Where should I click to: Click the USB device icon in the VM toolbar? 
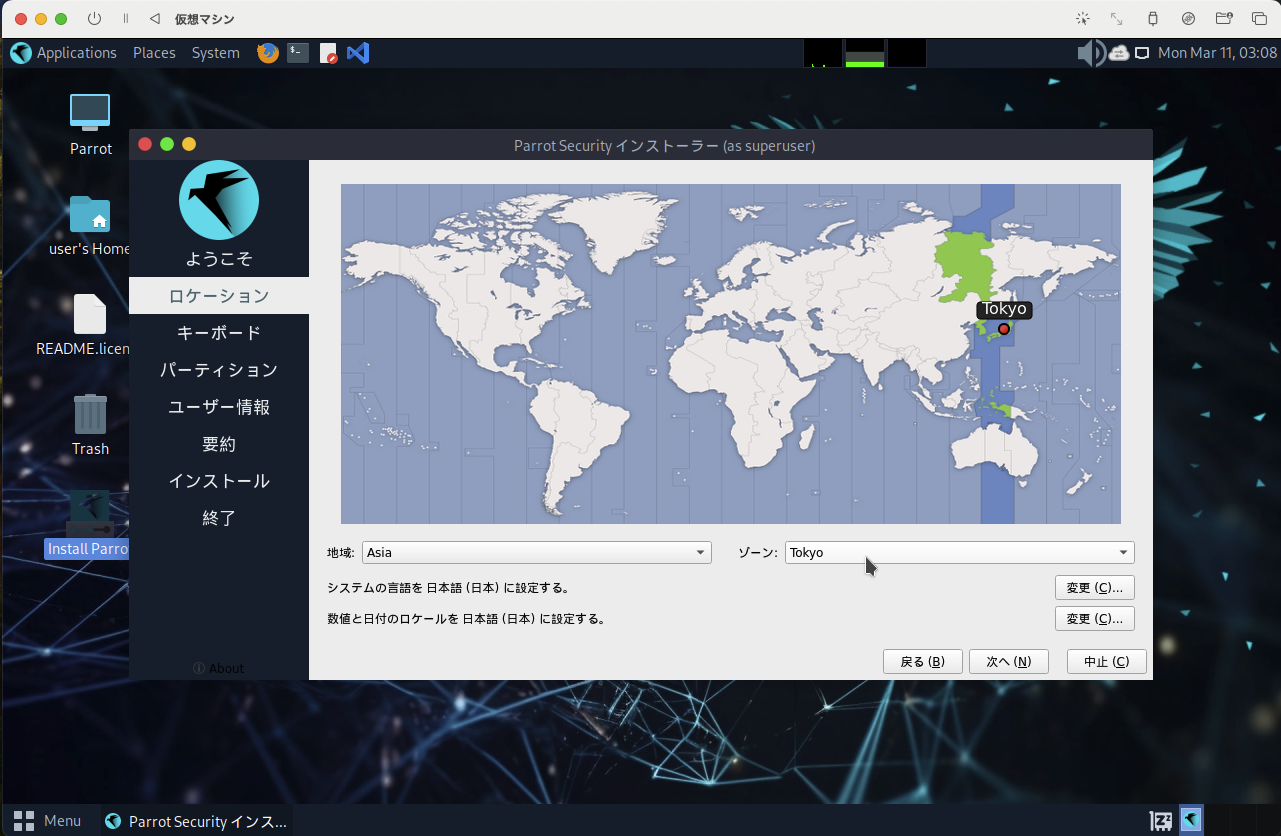click(1152, 19)
